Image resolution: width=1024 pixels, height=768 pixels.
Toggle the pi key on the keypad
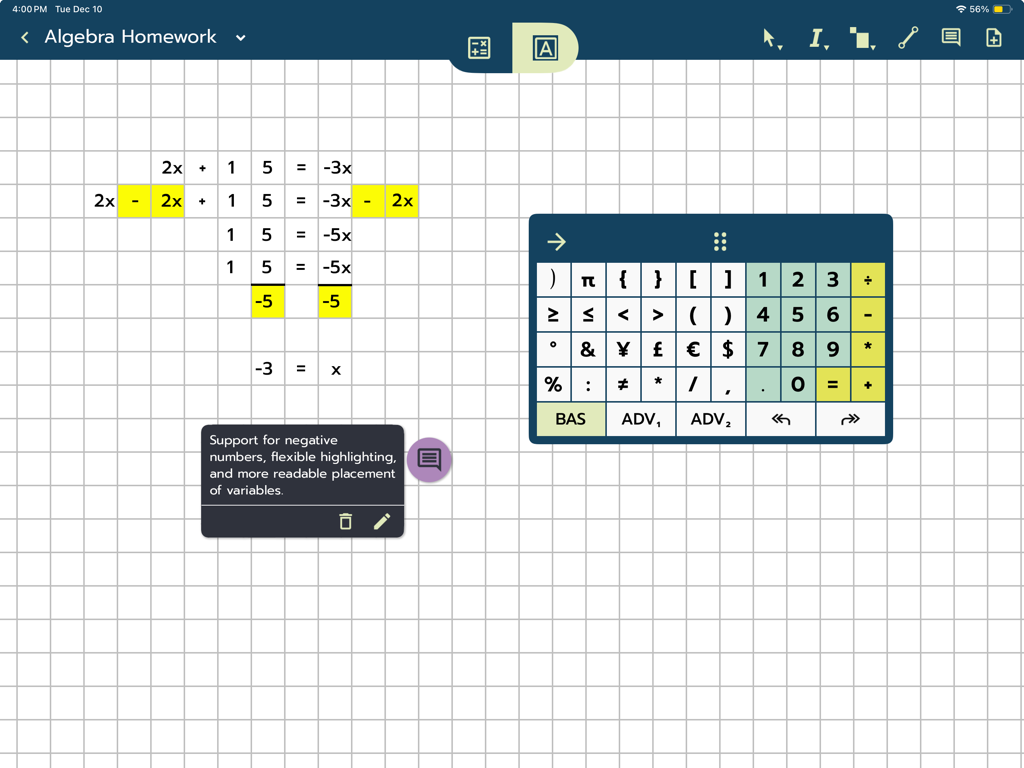click(x=587, y=279)
